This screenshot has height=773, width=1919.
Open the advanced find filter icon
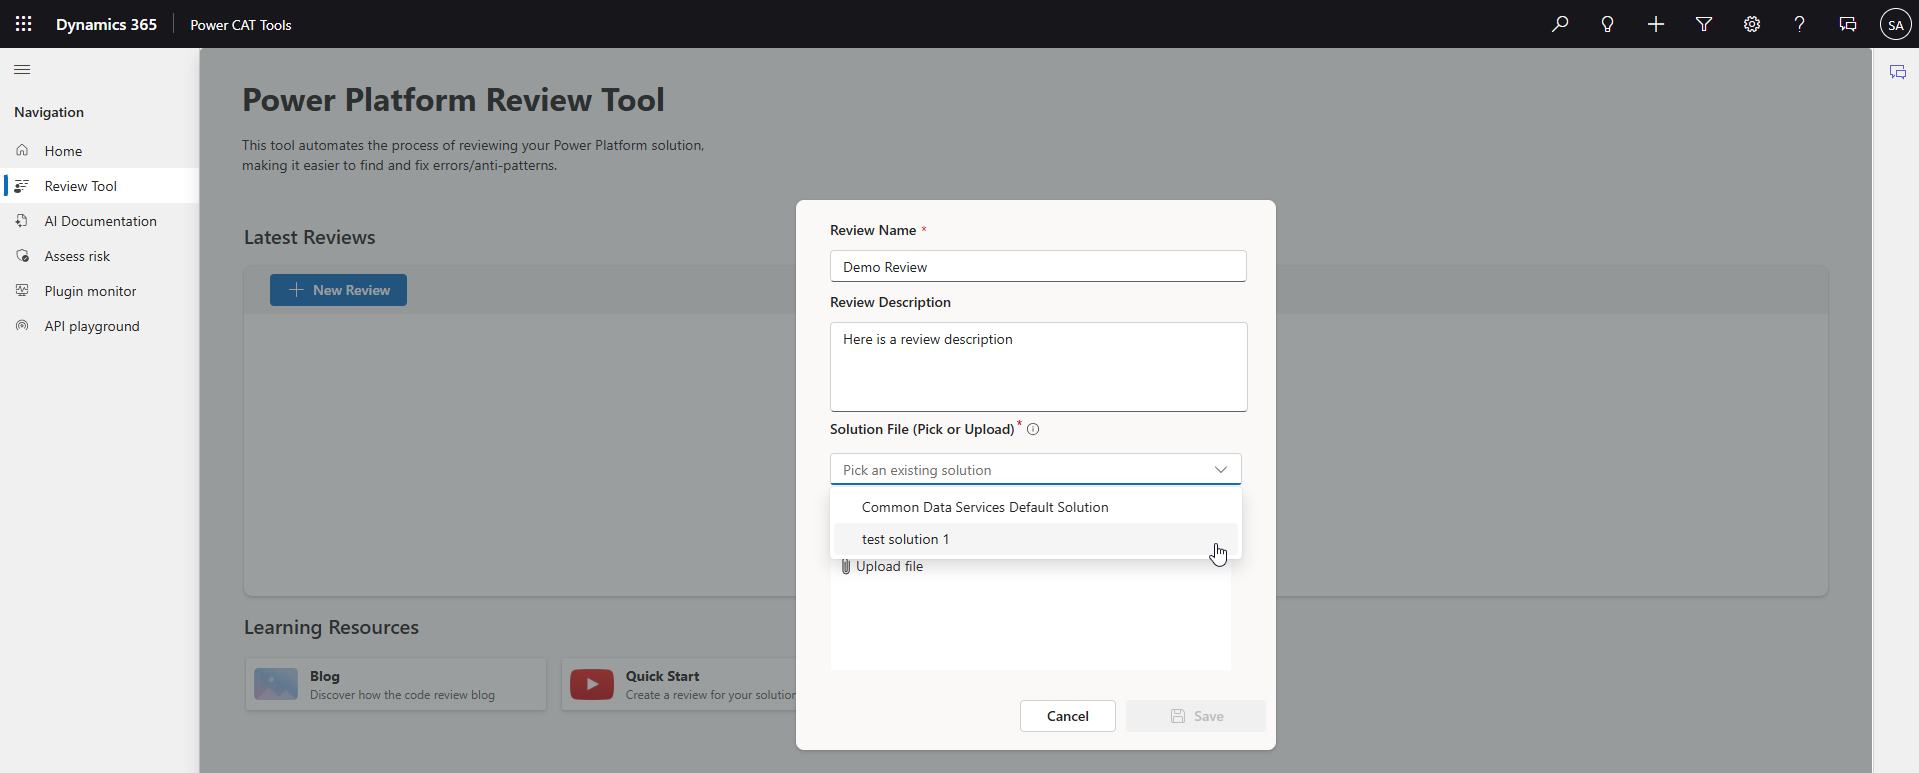coord(1704,24)
